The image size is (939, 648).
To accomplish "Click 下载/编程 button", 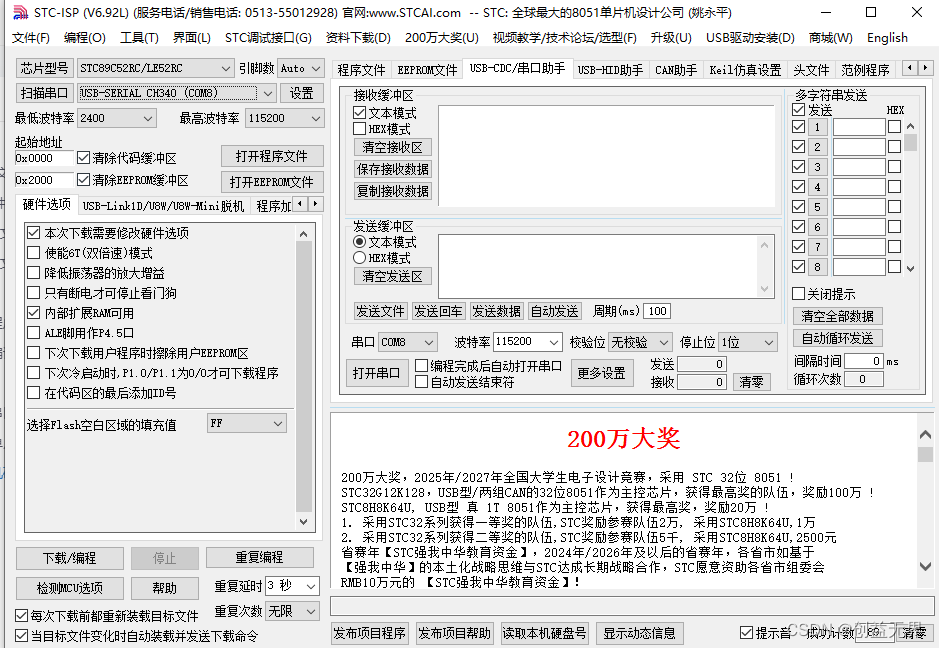I will tap(69, 558).
